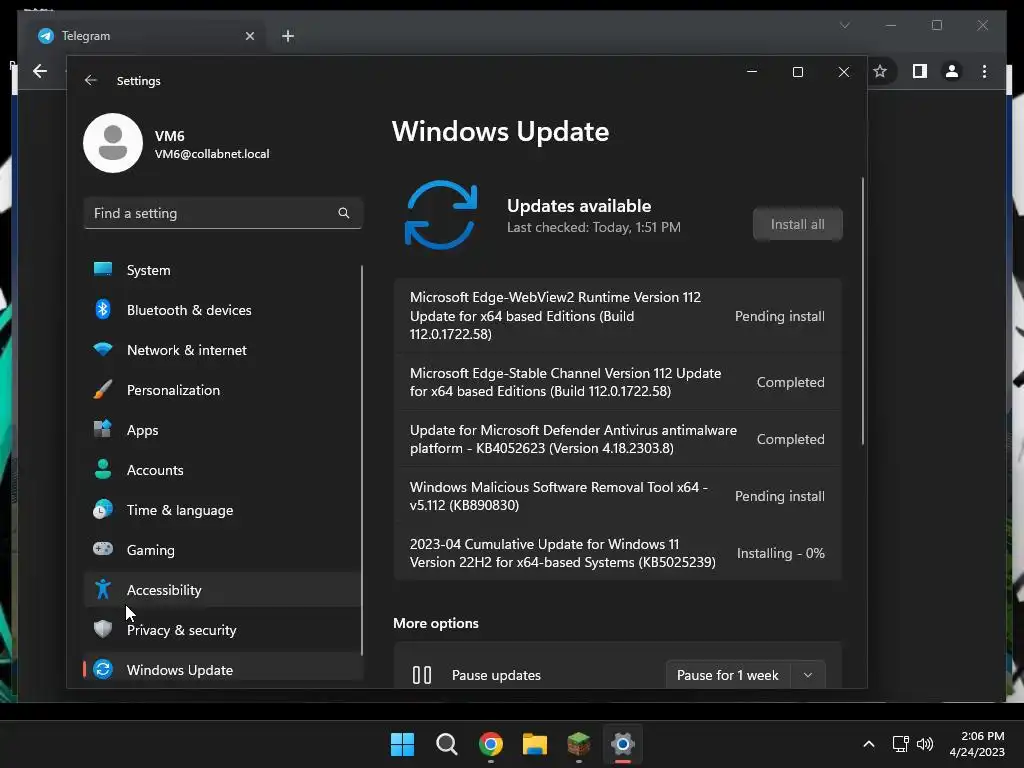1024x768 pixels.
Task: Open Chrome from the taskbar
Action: point(490,744)
